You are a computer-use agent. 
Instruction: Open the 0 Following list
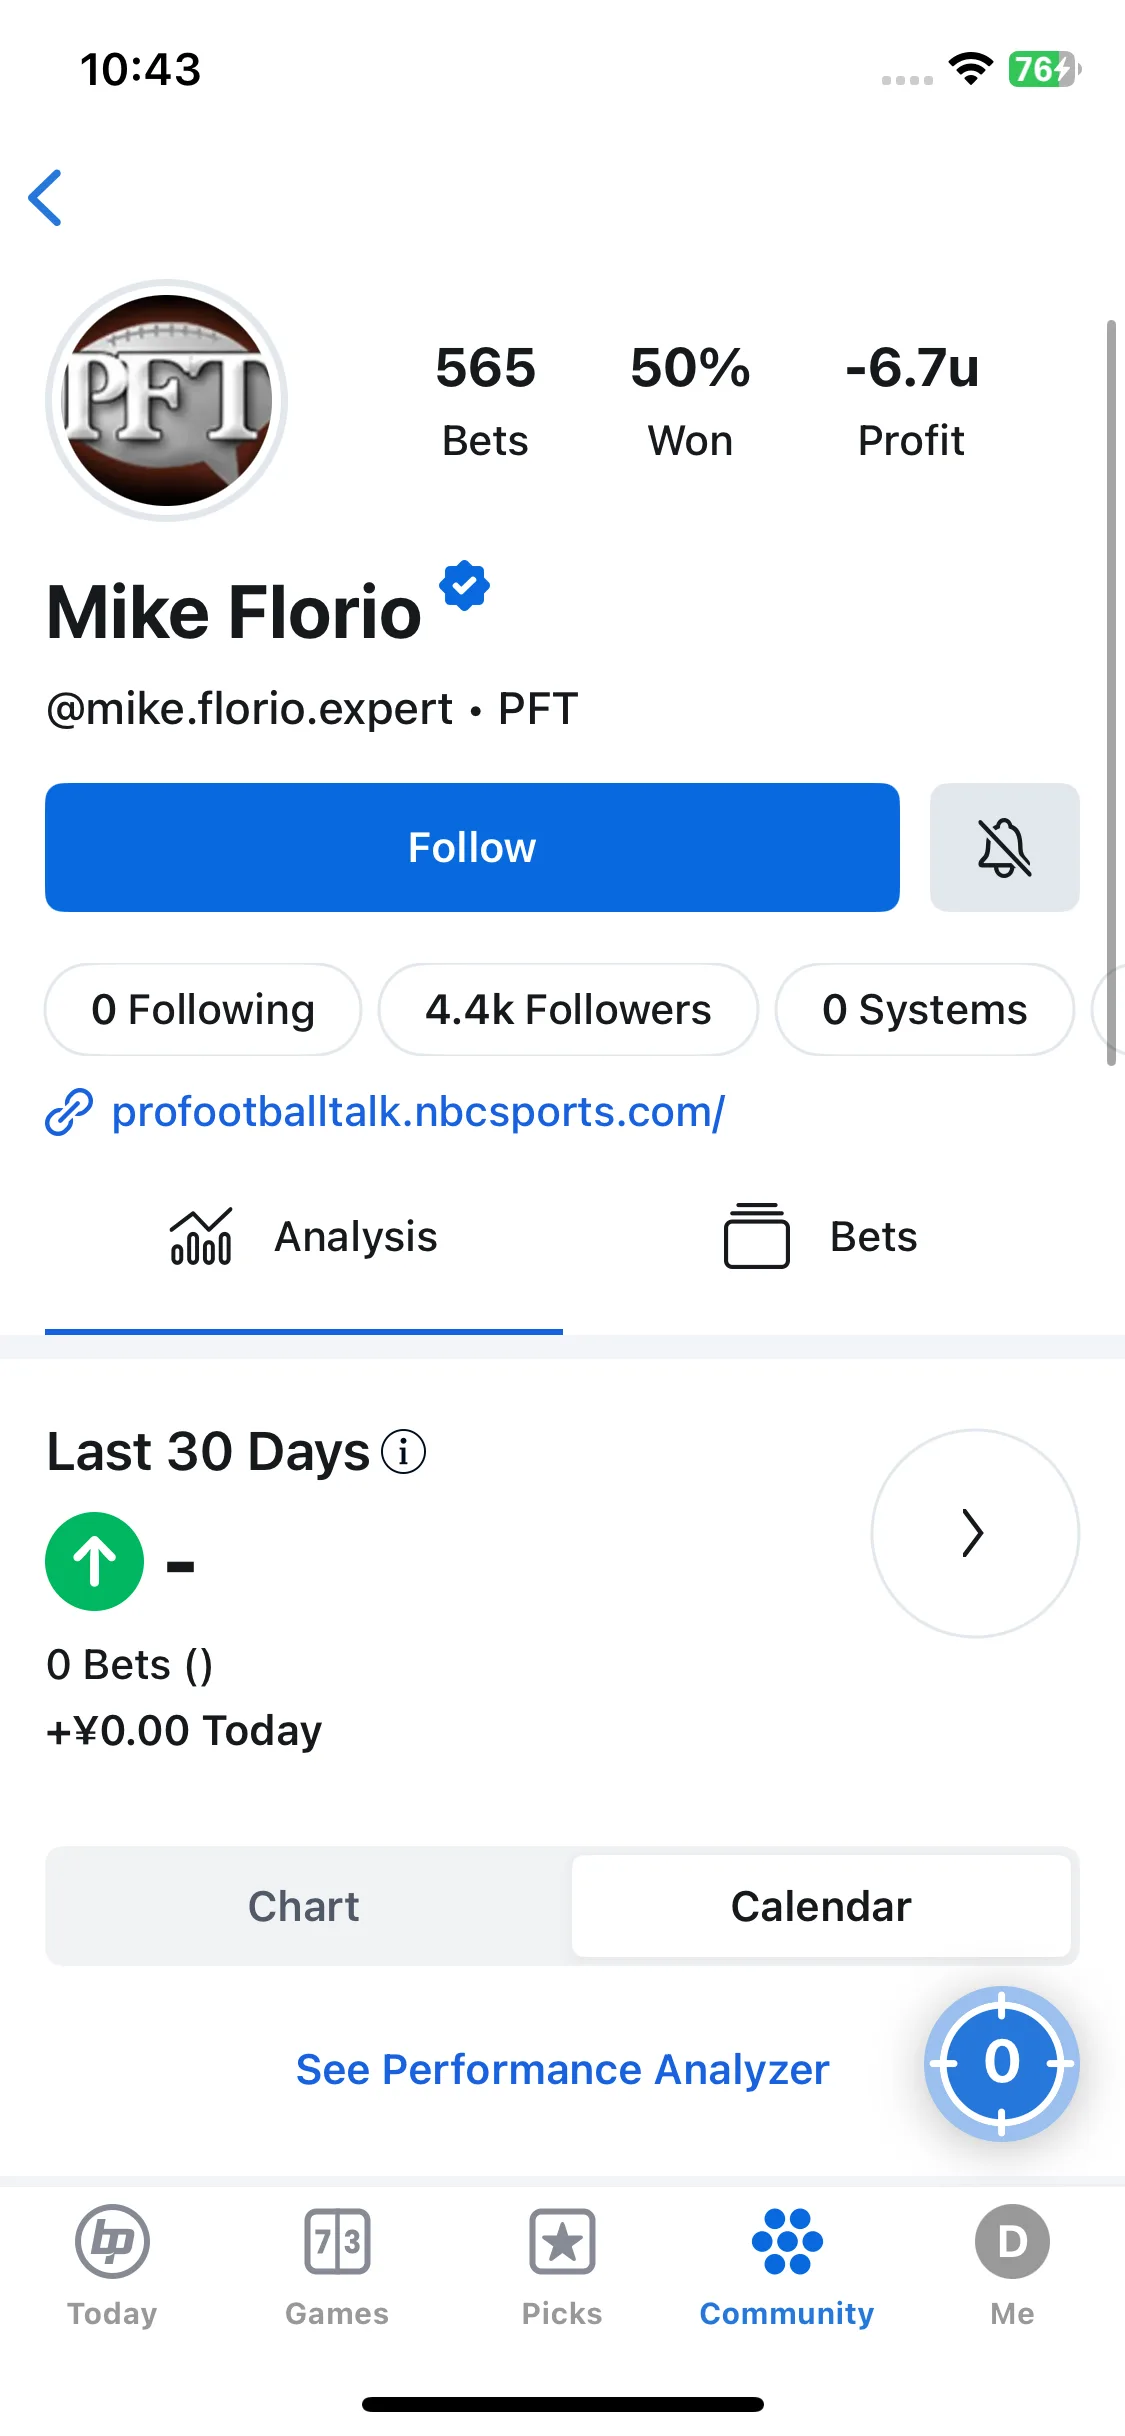click(203, 1009)
